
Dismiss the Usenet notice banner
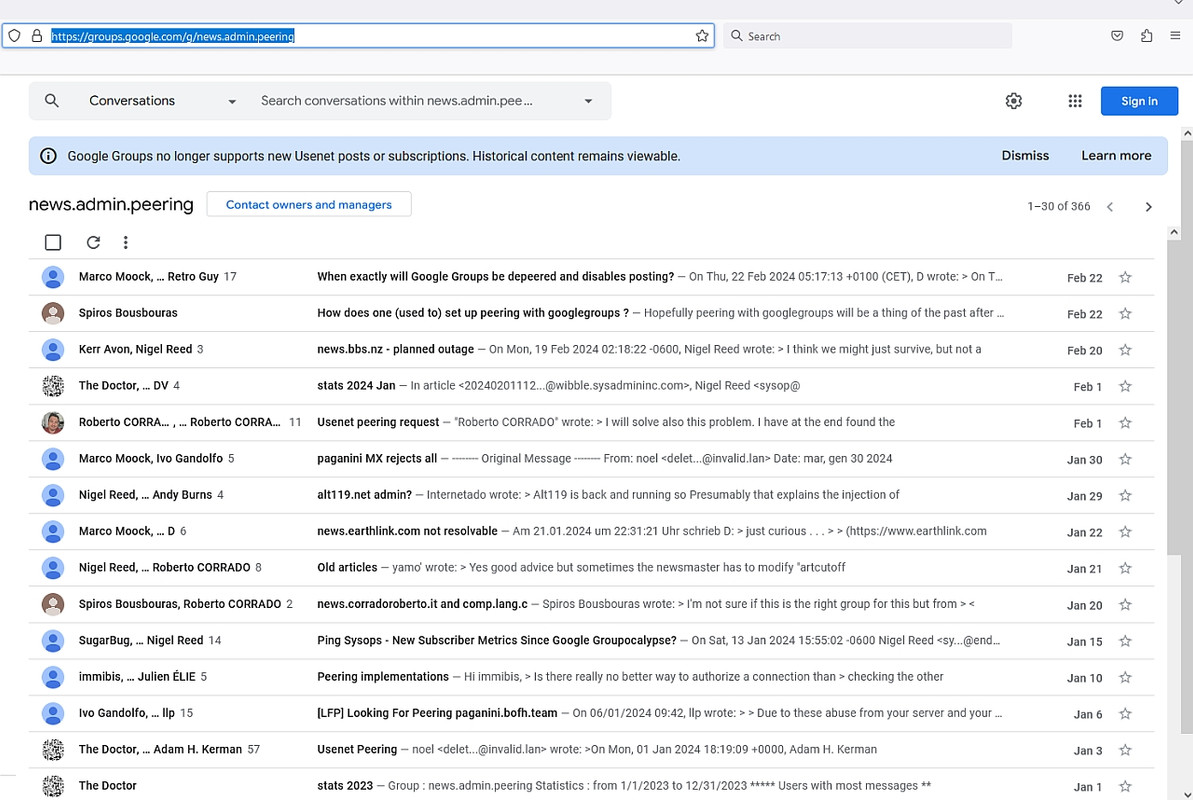click(1024, 155)
